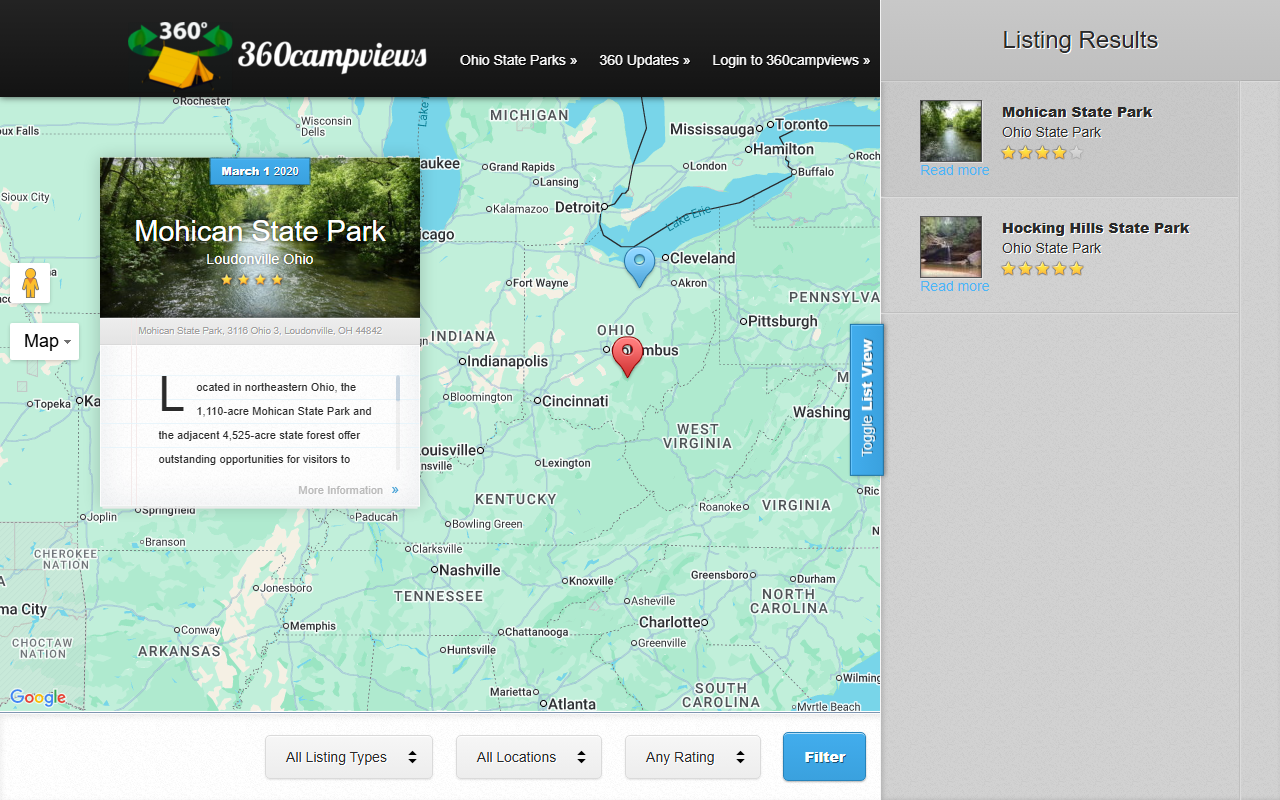Click the Hocking Hills waterfall thumbnail
Viewport: 1280px width, 800px height.
951,247
